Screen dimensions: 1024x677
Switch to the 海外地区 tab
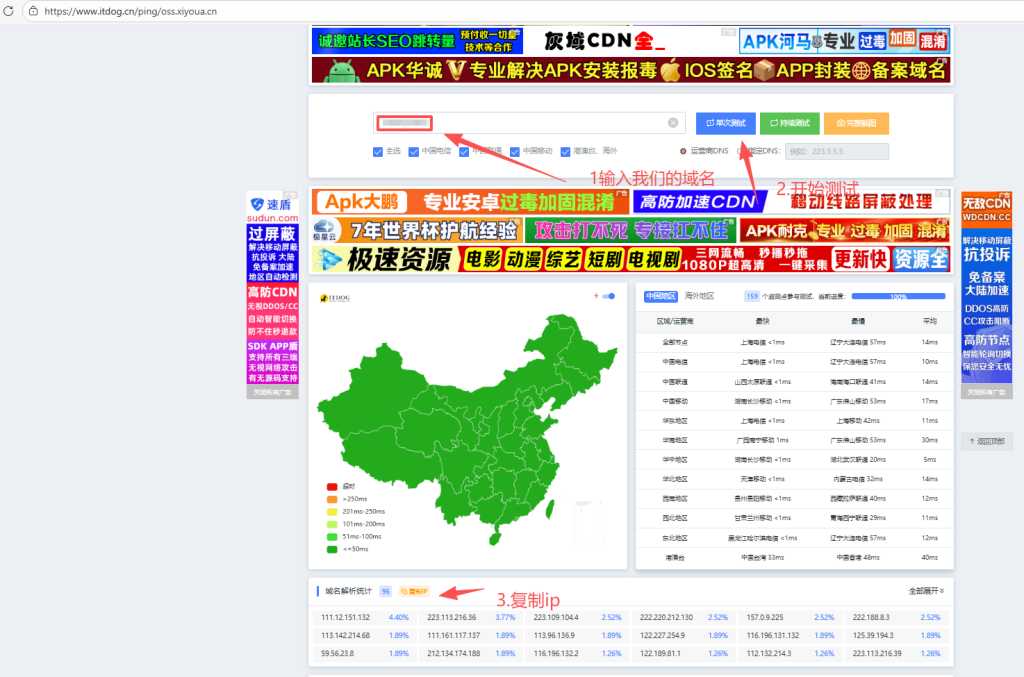coord(700,296)
